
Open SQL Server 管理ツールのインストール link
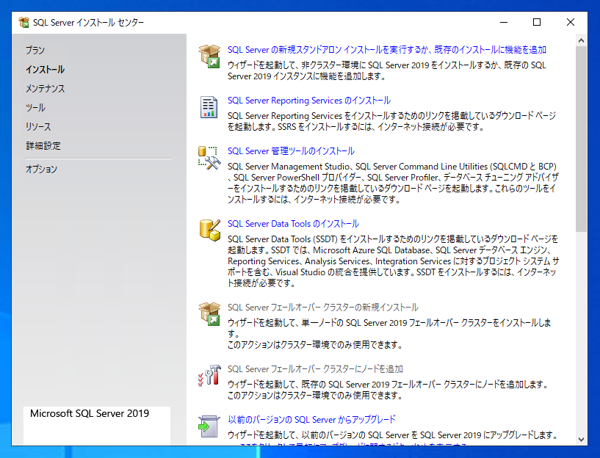(x=291, y=151)
